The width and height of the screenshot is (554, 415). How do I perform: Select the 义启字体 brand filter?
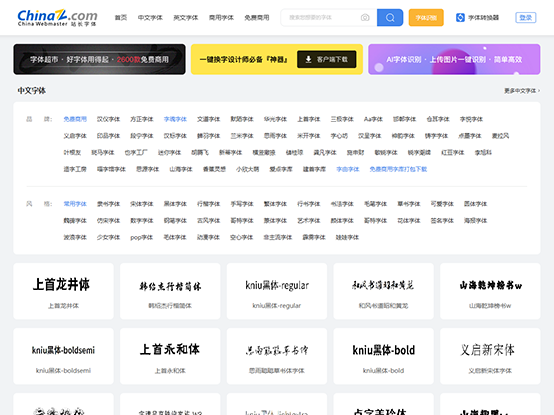(75, 136)
